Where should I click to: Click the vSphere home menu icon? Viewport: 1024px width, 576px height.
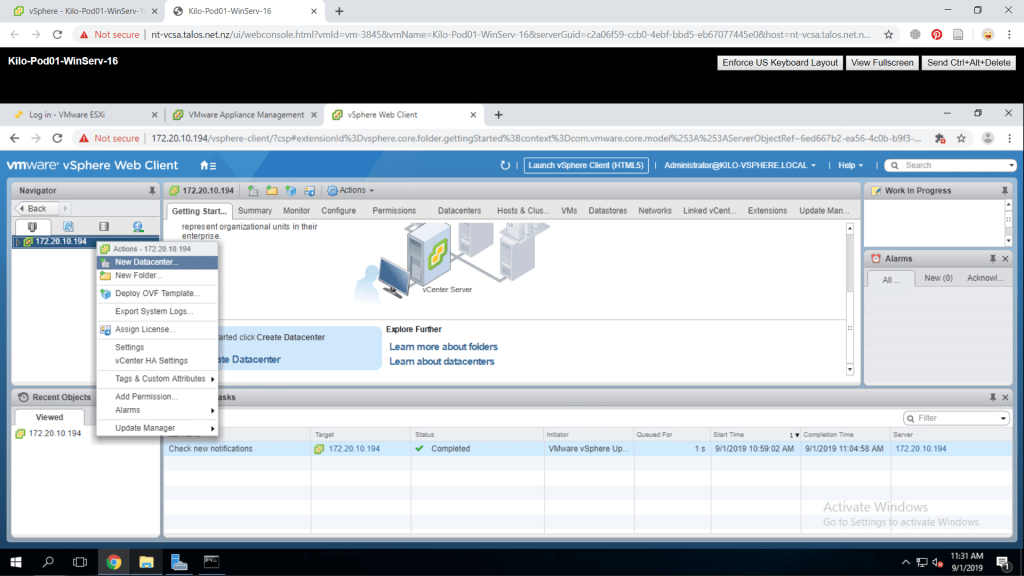point(208,165)
